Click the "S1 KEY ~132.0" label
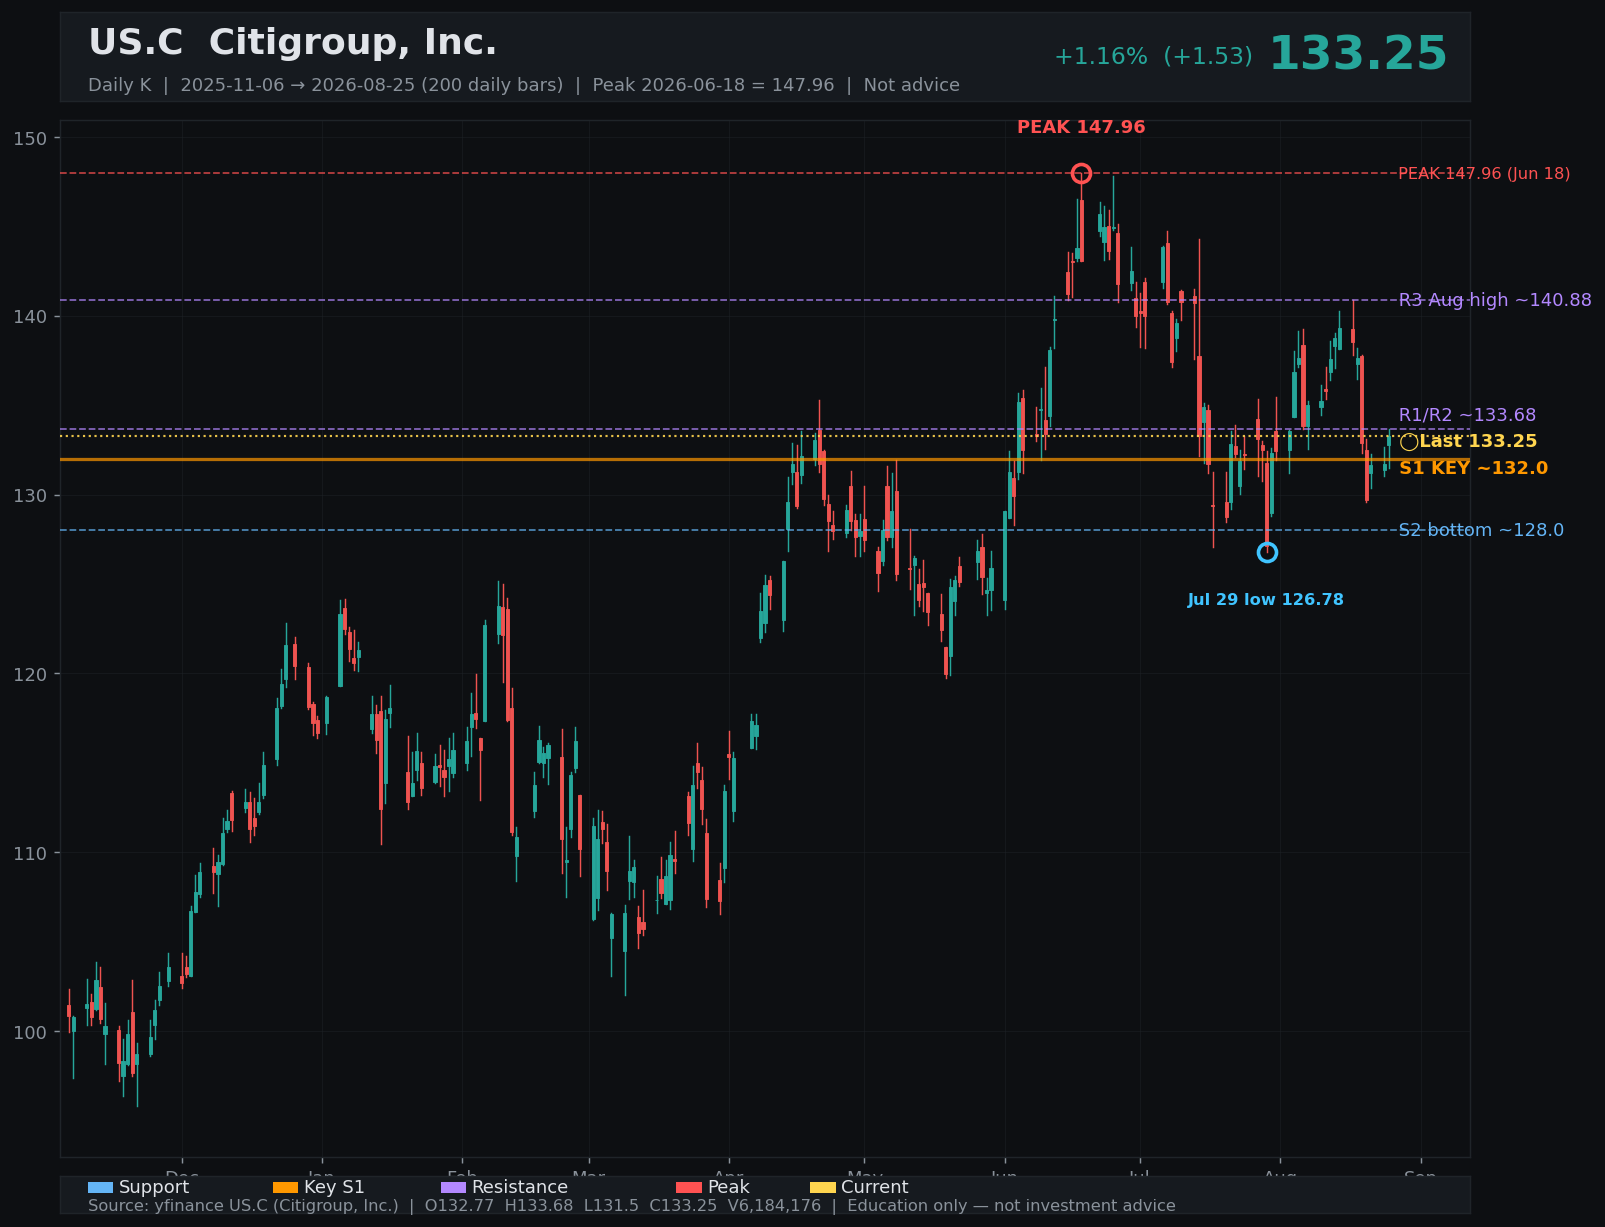Image resolution: width=1605 pixels, height=1227 pixels. click(1473, 468)
